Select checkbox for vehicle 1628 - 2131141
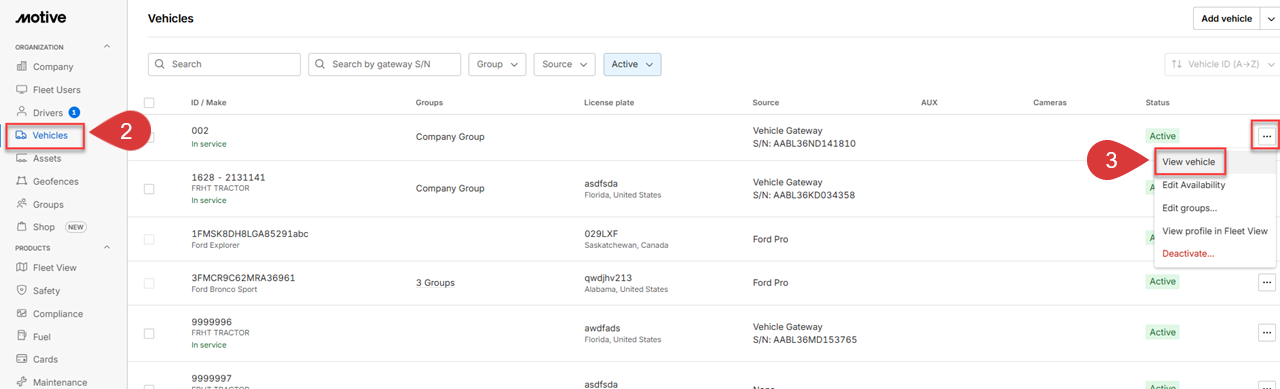This screenshot has width=1280, height=389. pos(149,188)
